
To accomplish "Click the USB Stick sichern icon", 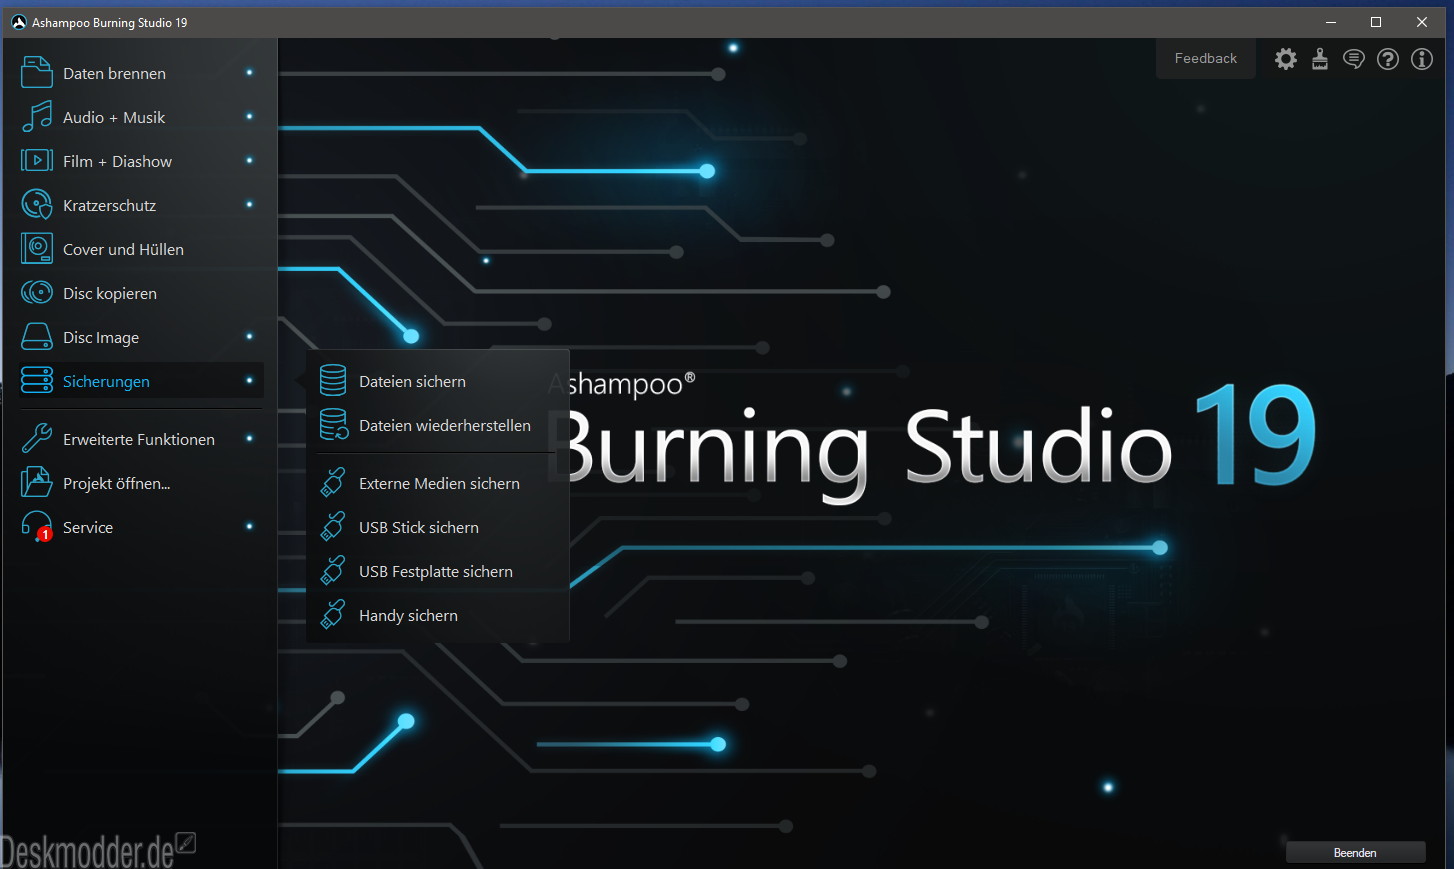I will point(333,527).
